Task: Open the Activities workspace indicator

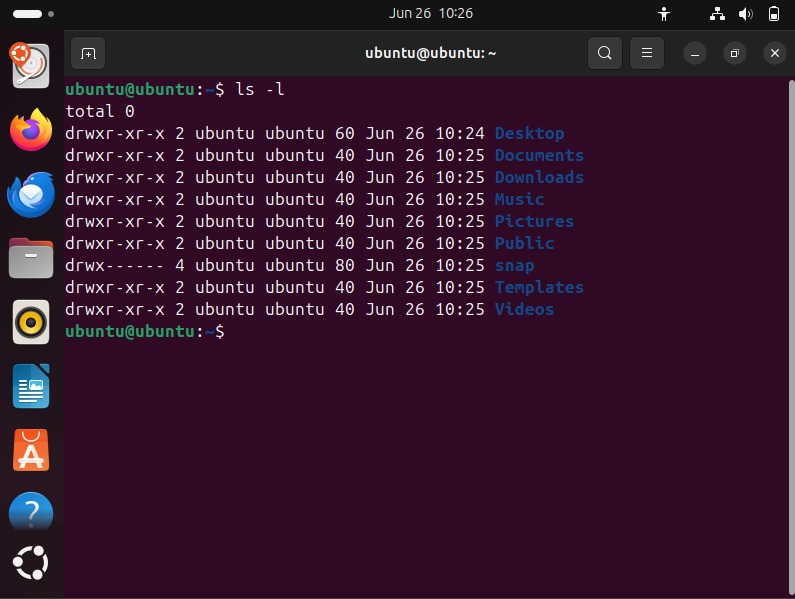Action: [33, 14]
